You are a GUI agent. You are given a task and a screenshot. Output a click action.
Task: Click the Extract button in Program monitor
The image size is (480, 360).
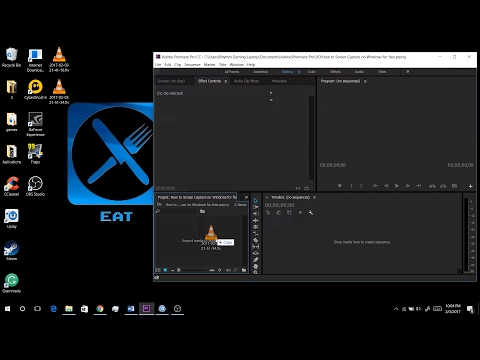click(x=443, y=186)
